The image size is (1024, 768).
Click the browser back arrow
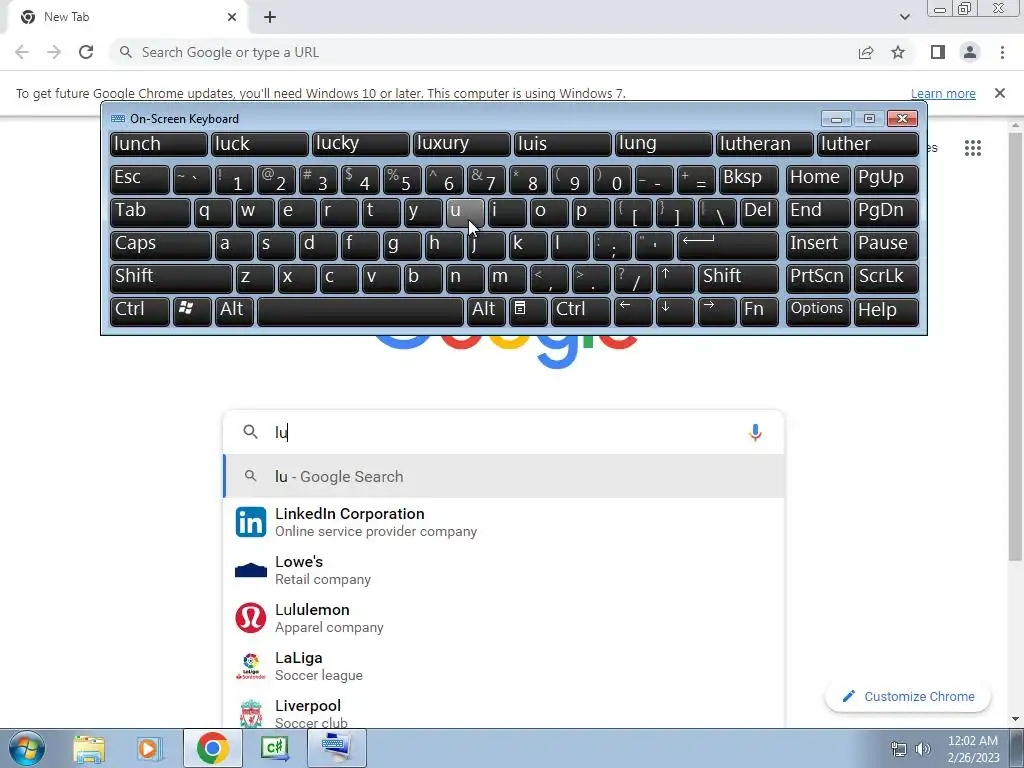click(x=22, y=52)
